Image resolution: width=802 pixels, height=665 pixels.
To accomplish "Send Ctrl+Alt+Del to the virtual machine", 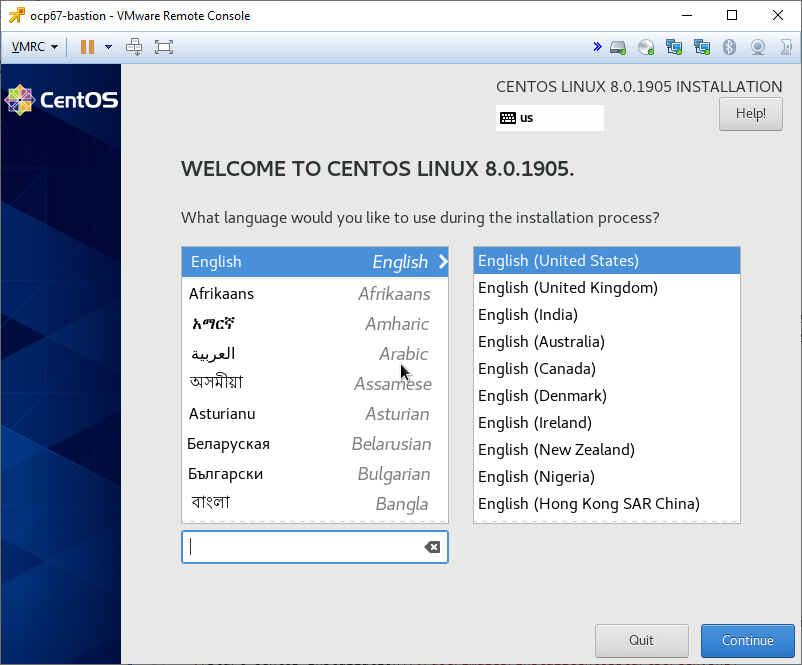I will [134, 47].
